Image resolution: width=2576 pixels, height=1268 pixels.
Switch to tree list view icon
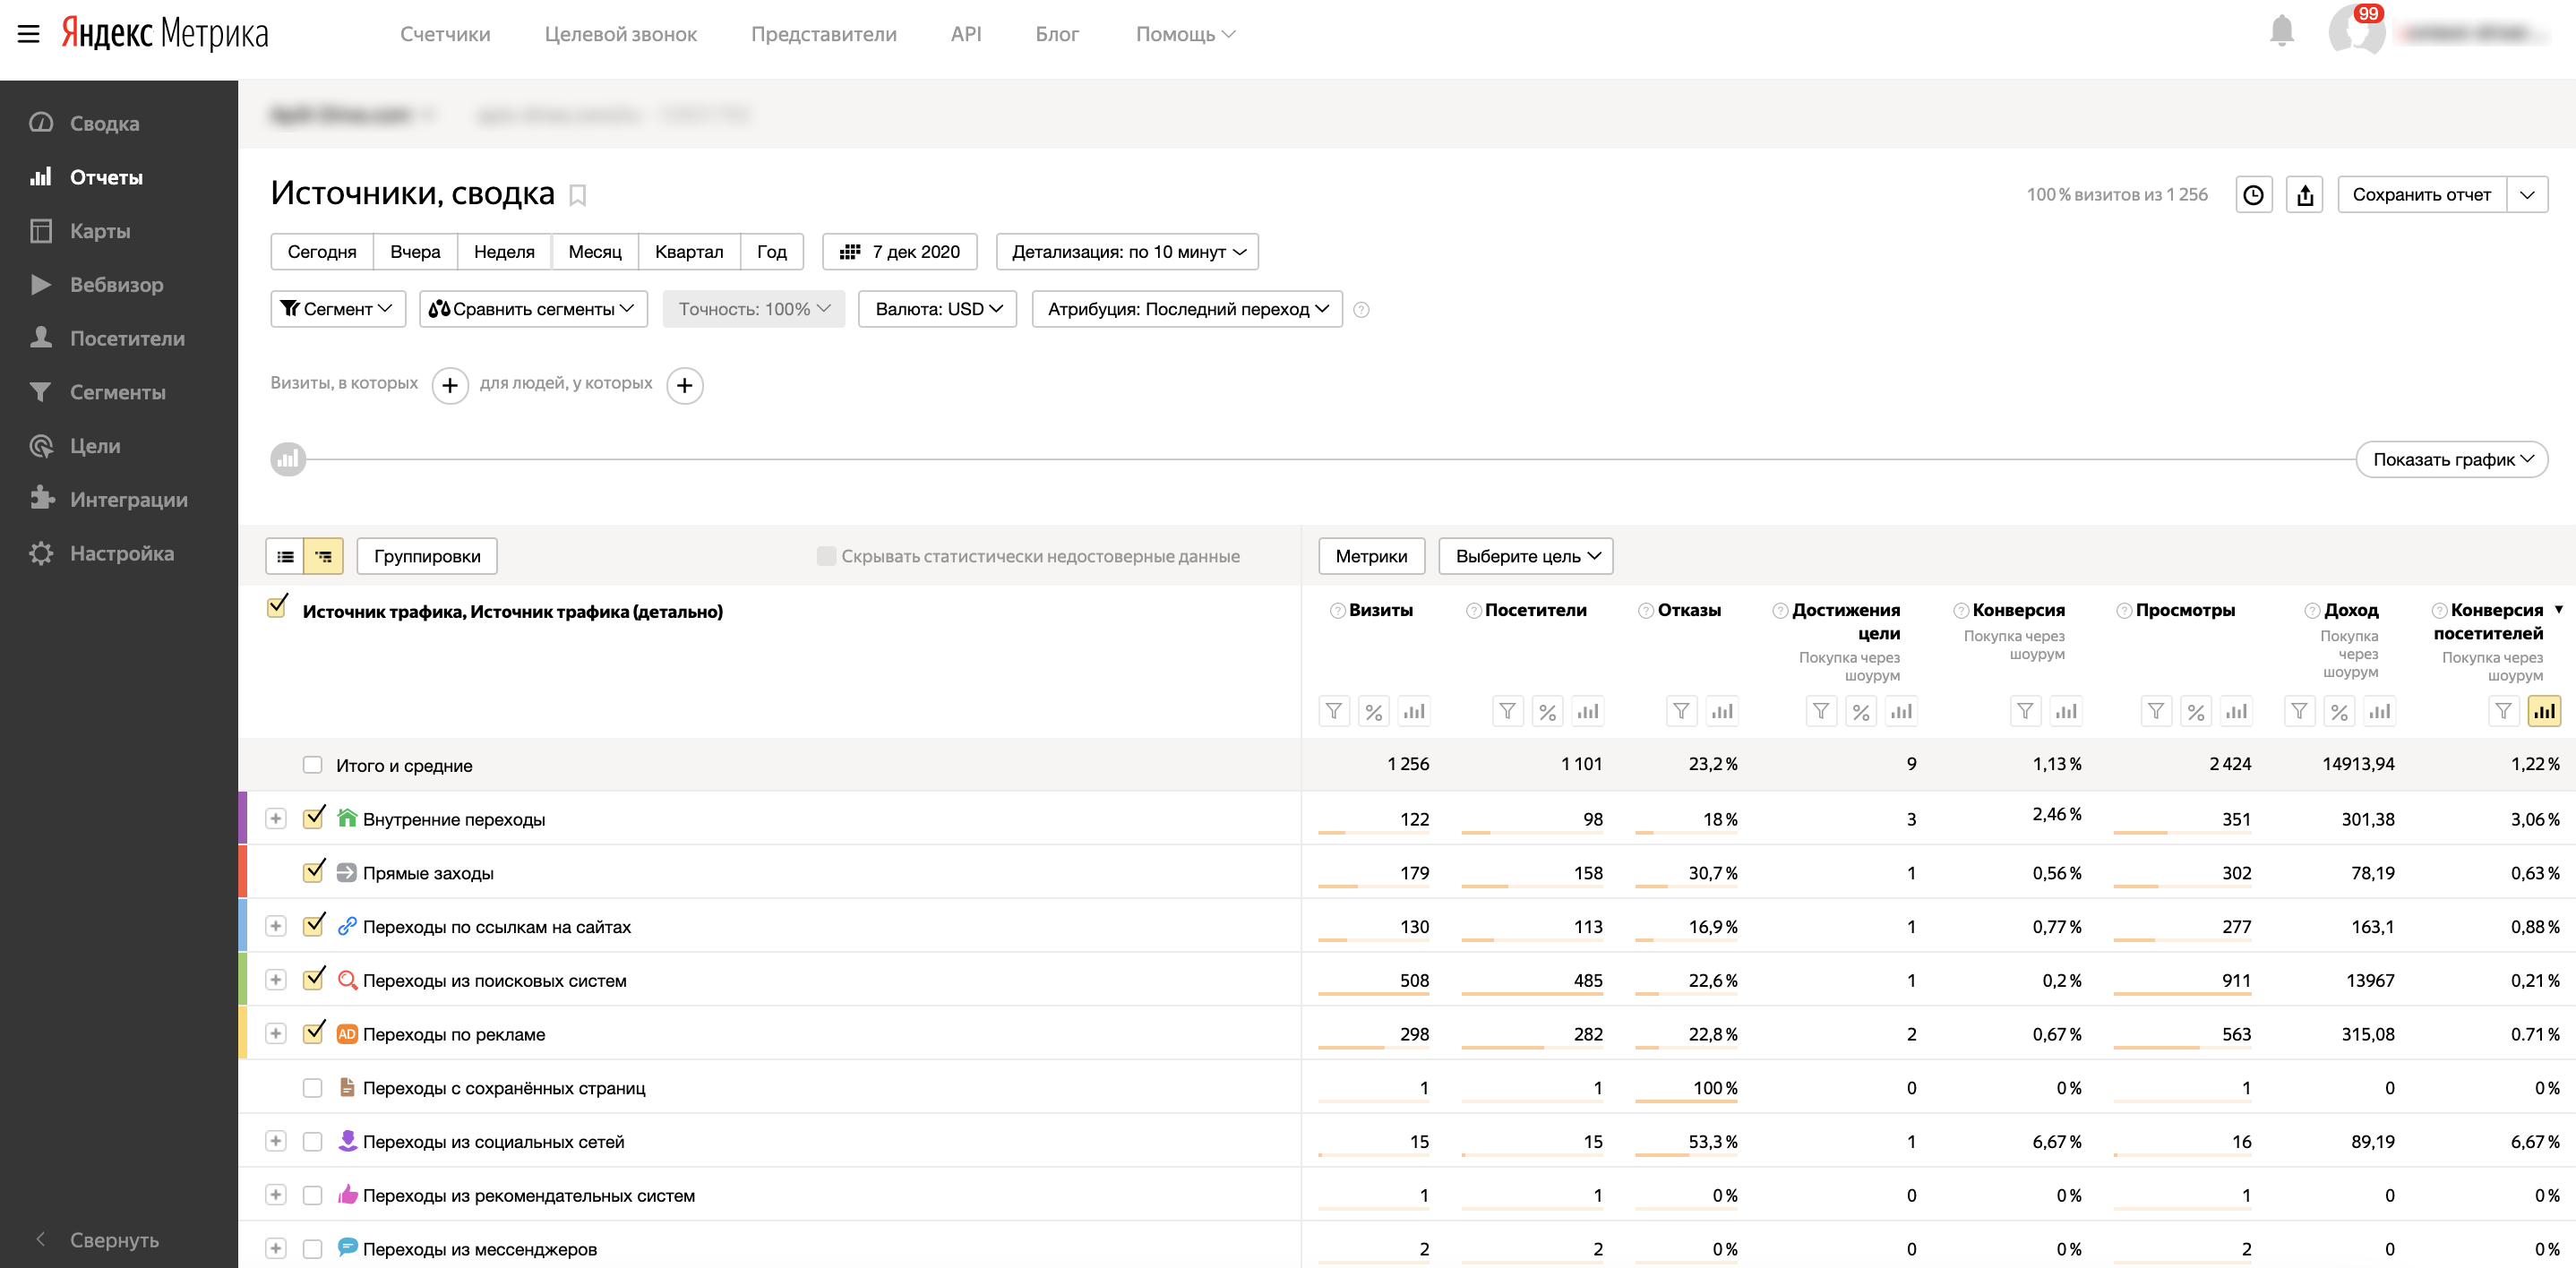point(324,556)
